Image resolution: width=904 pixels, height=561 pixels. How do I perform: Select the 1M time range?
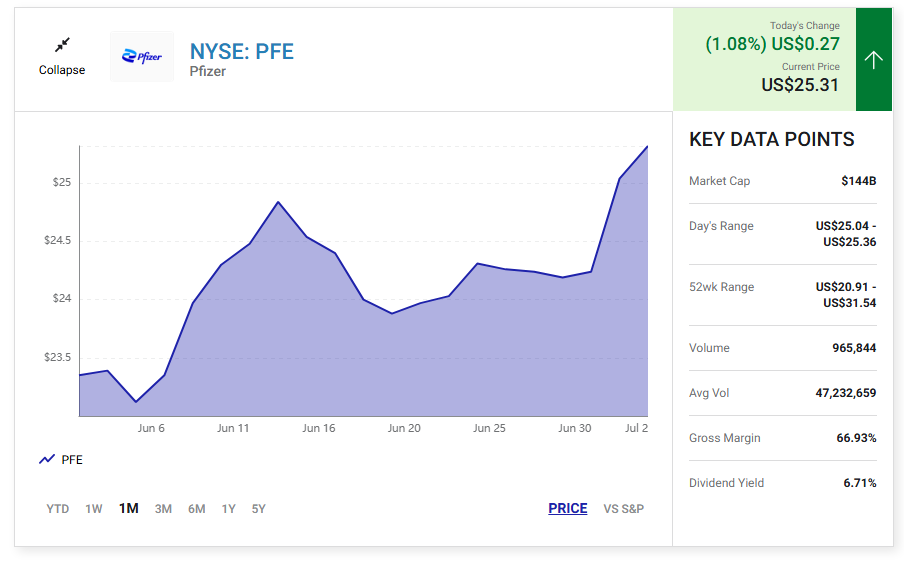[129, 509]
